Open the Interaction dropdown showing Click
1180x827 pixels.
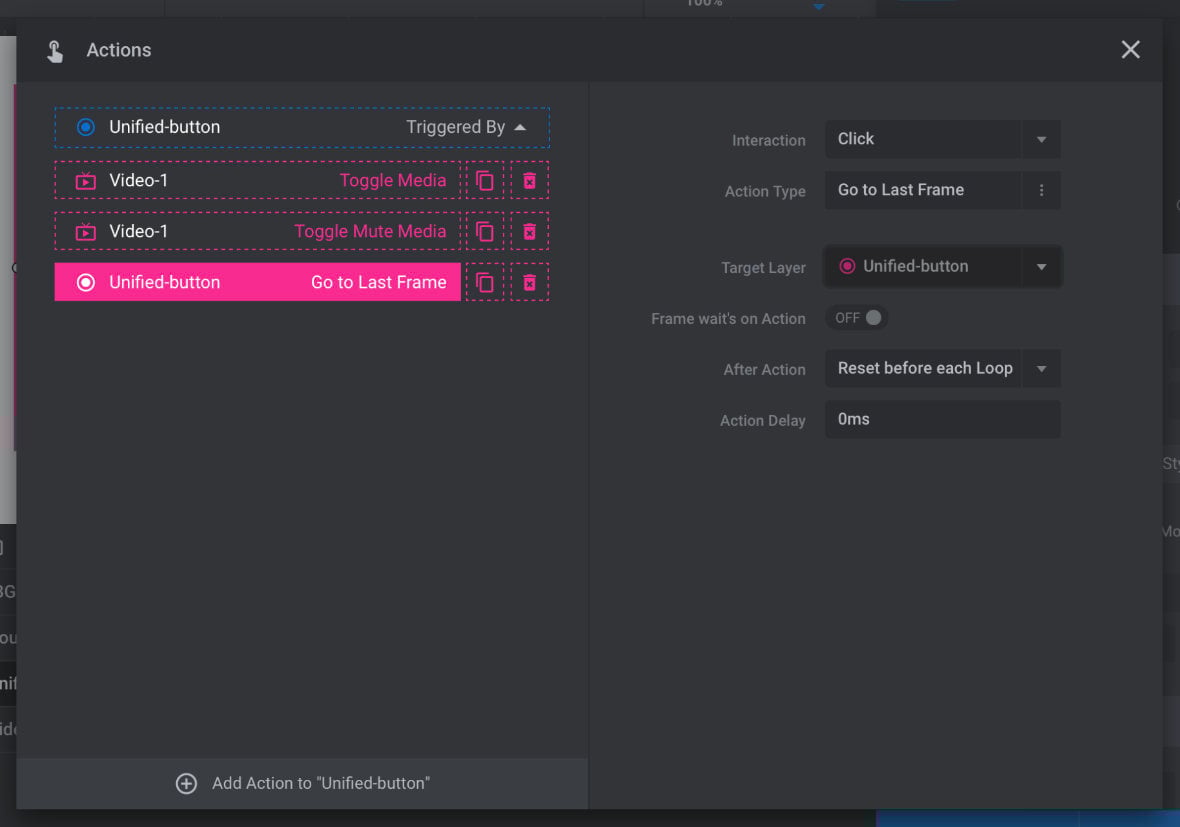942,139
